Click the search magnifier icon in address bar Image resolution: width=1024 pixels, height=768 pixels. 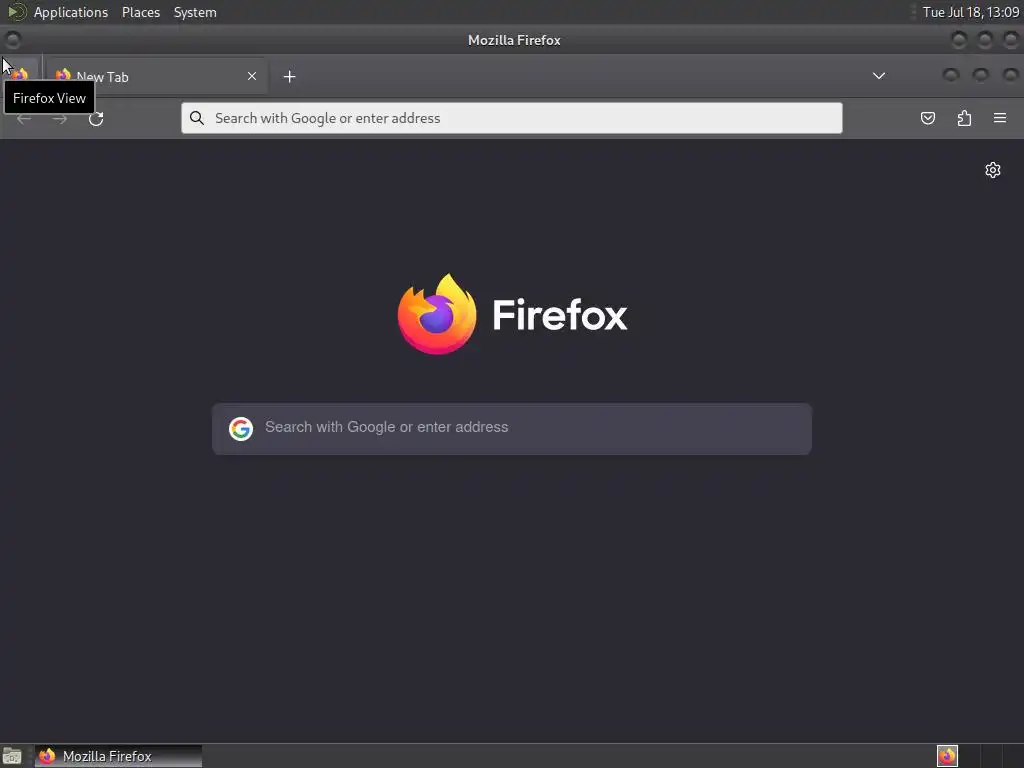click(x=197, y=118)
